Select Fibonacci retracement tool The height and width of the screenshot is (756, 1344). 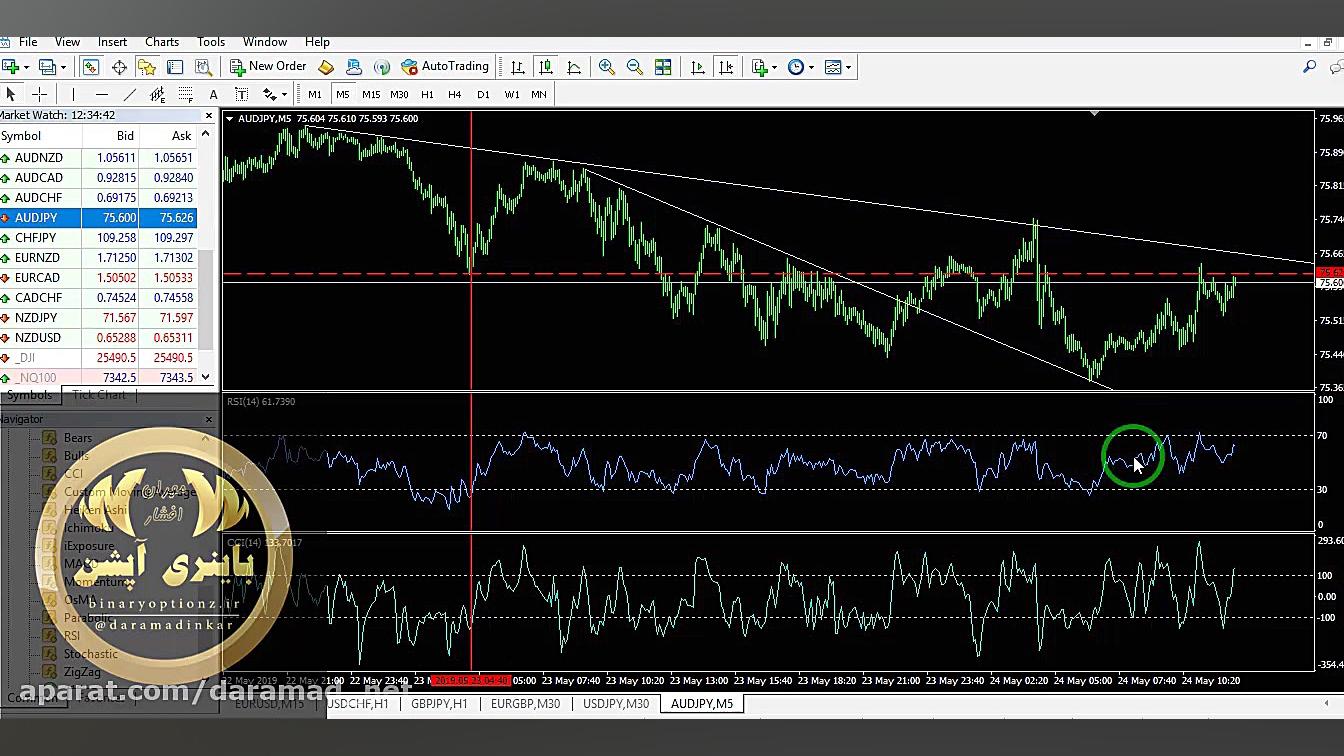pos(185,94)
